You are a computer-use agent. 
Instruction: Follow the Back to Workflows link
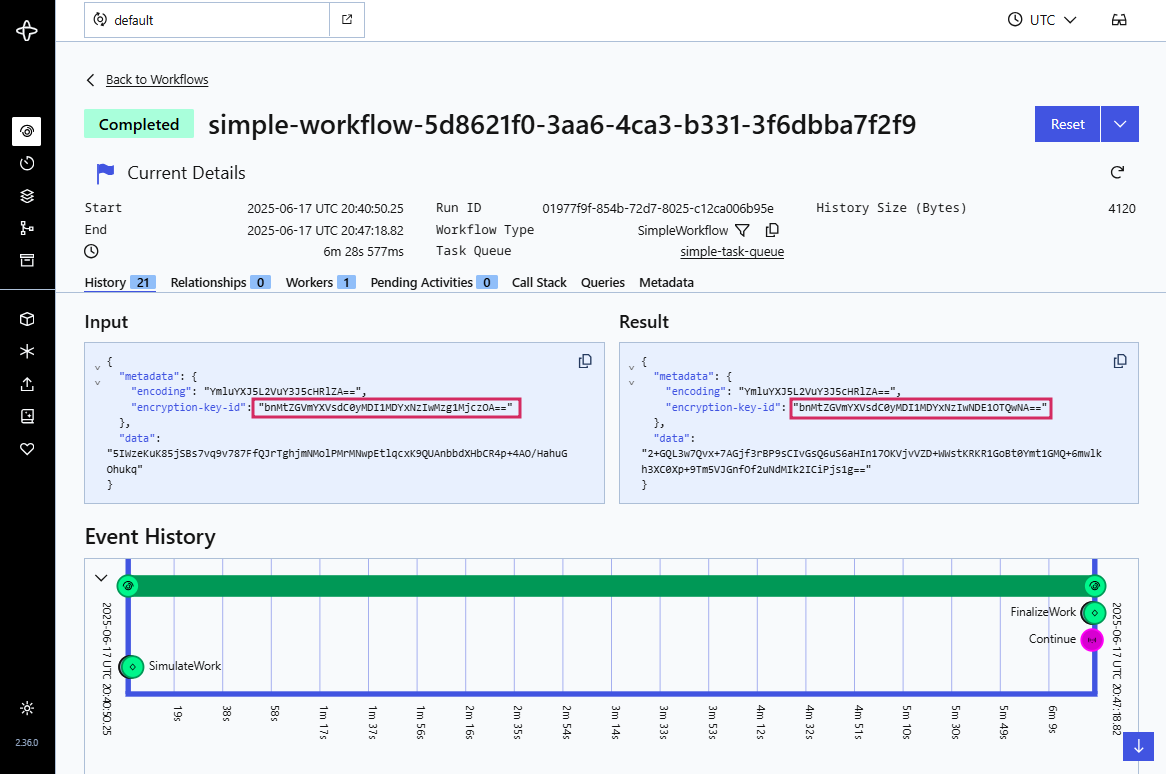(x=157, y=80)
